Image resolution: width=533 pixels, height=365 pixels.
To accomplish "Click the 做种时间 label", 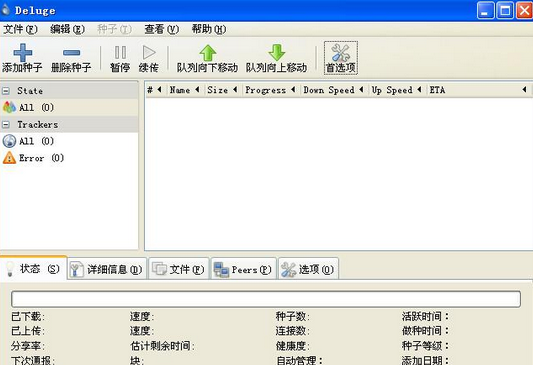I will [425, 331].
